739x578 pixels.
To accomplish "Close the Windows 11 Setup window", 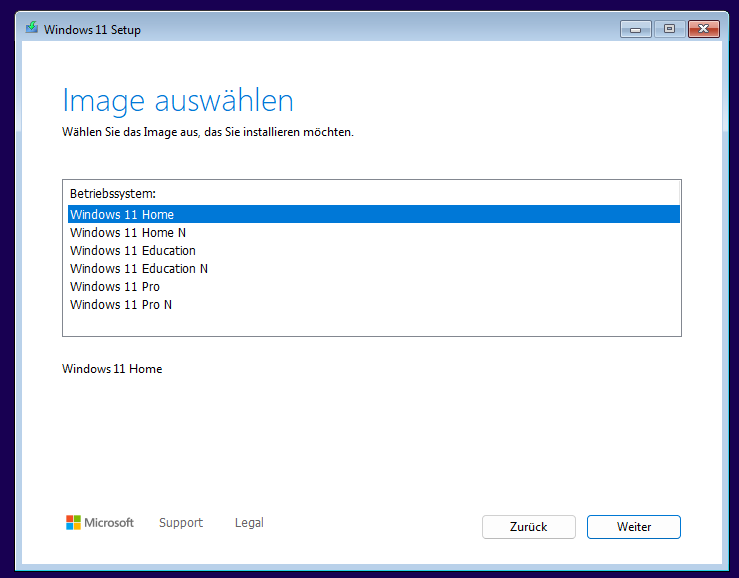I will (x=703, y=29).
